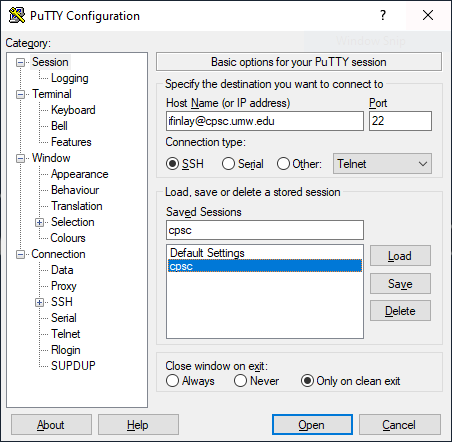This screenshot has height=442, width=452.
Task: Load the selected saved session
Action: tap(400, 256)
